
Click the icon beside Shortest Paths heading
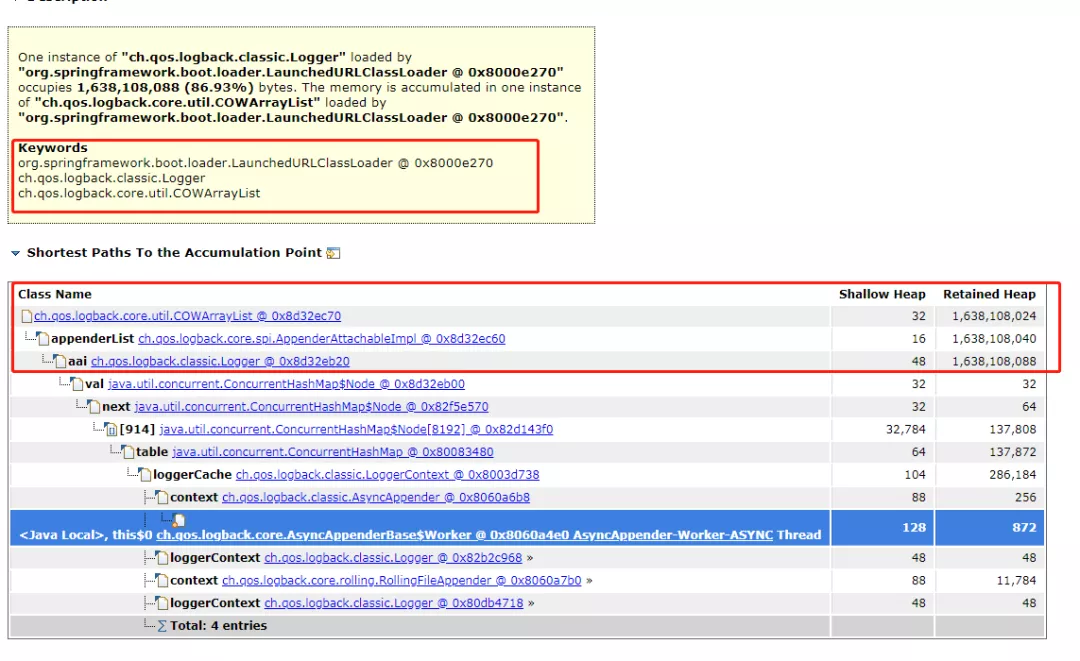coord(333,253)
